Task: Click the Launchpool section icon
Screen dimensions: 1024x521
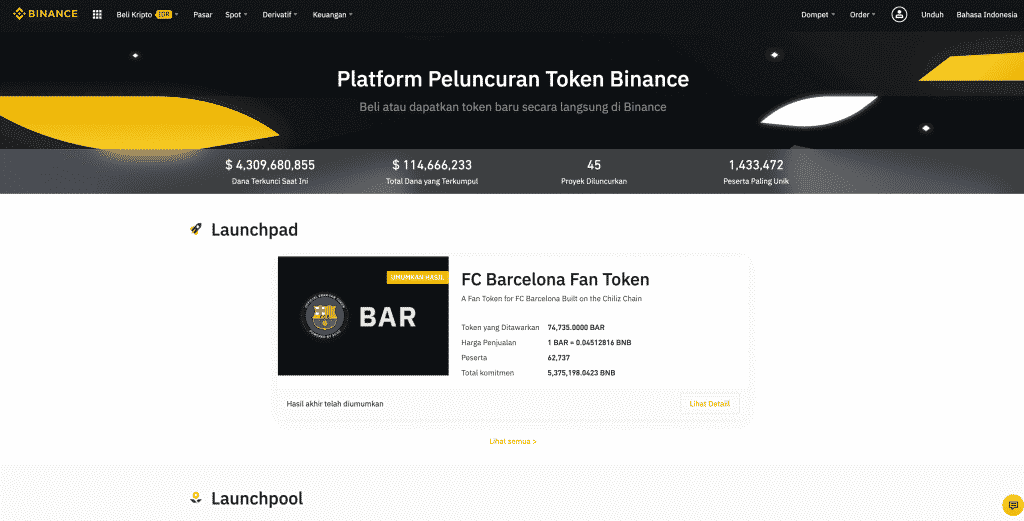Action: point(196,498)
